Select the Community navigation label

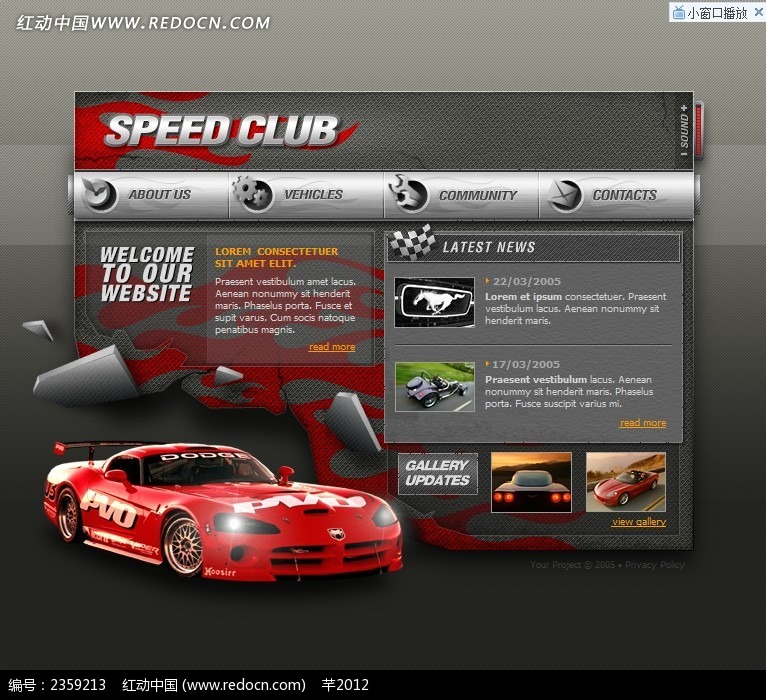coord(478,195)
